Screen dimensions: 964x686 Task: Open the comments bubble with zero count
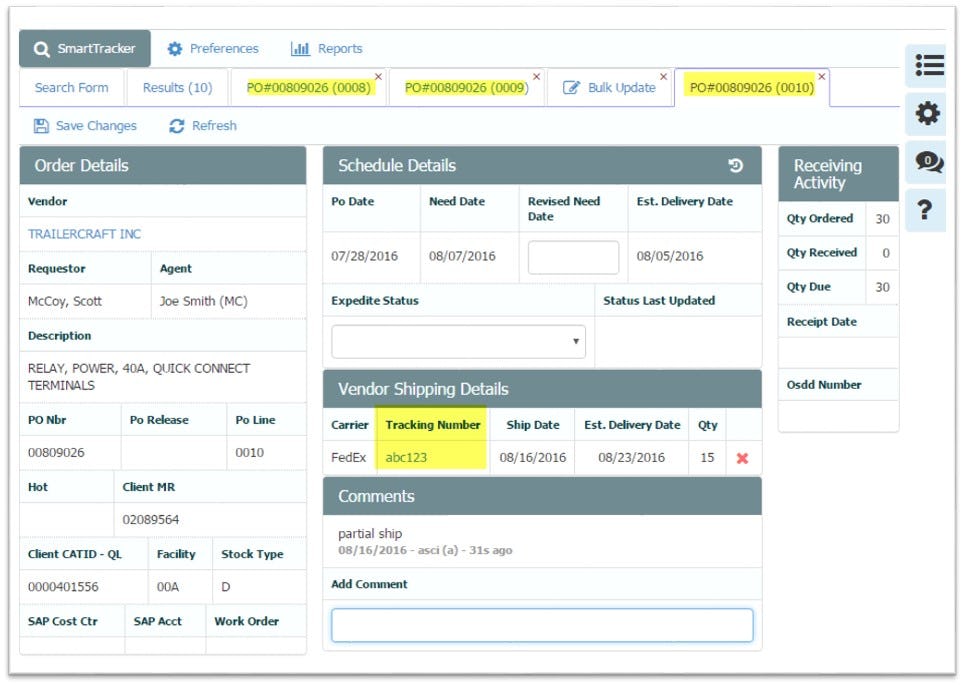click(x=927, y=162)
